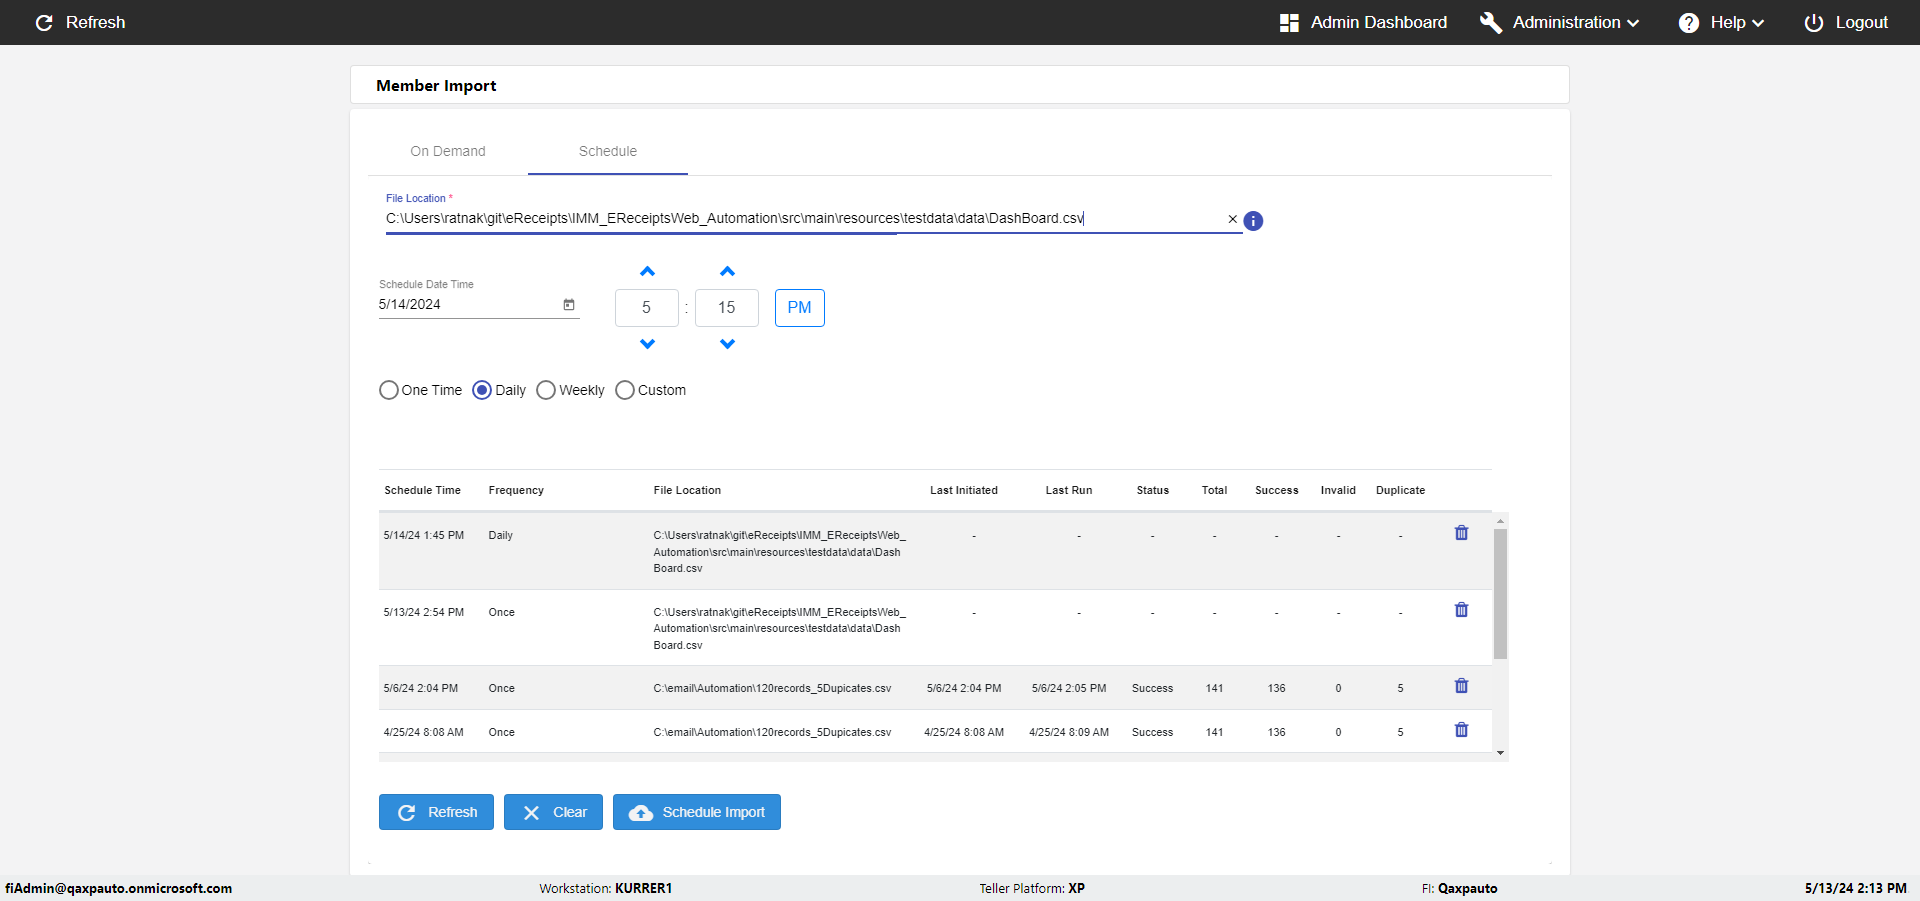Delete the 5/13/24 2:54 PM schedule row
1920x901 pixels.
(1461, 610)
